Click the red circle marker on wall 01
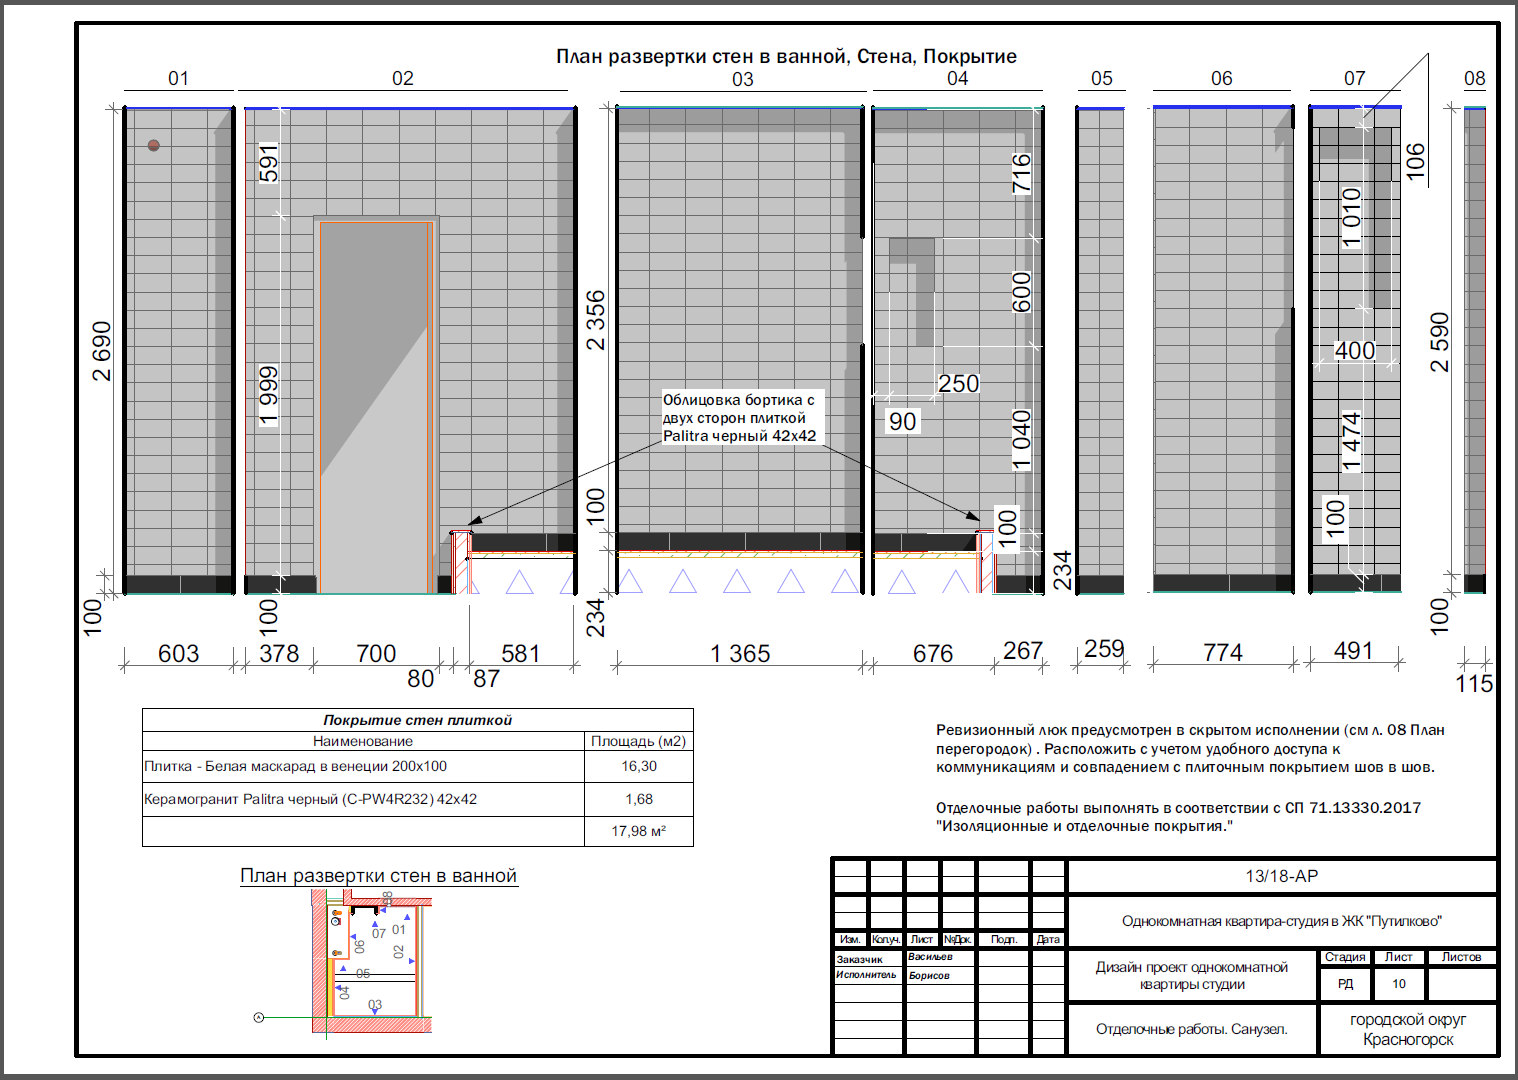Viewport: 1518px width, 1080px height. click(x=154, y=145)
